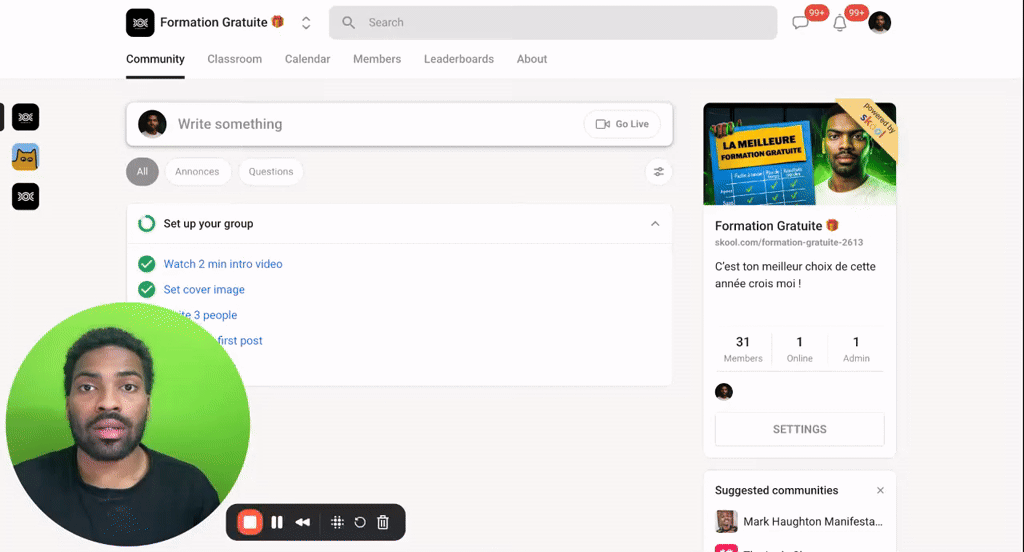The image size is (1024, 552).
Task: Open the notifications bell
Action: tap(840, 24)
